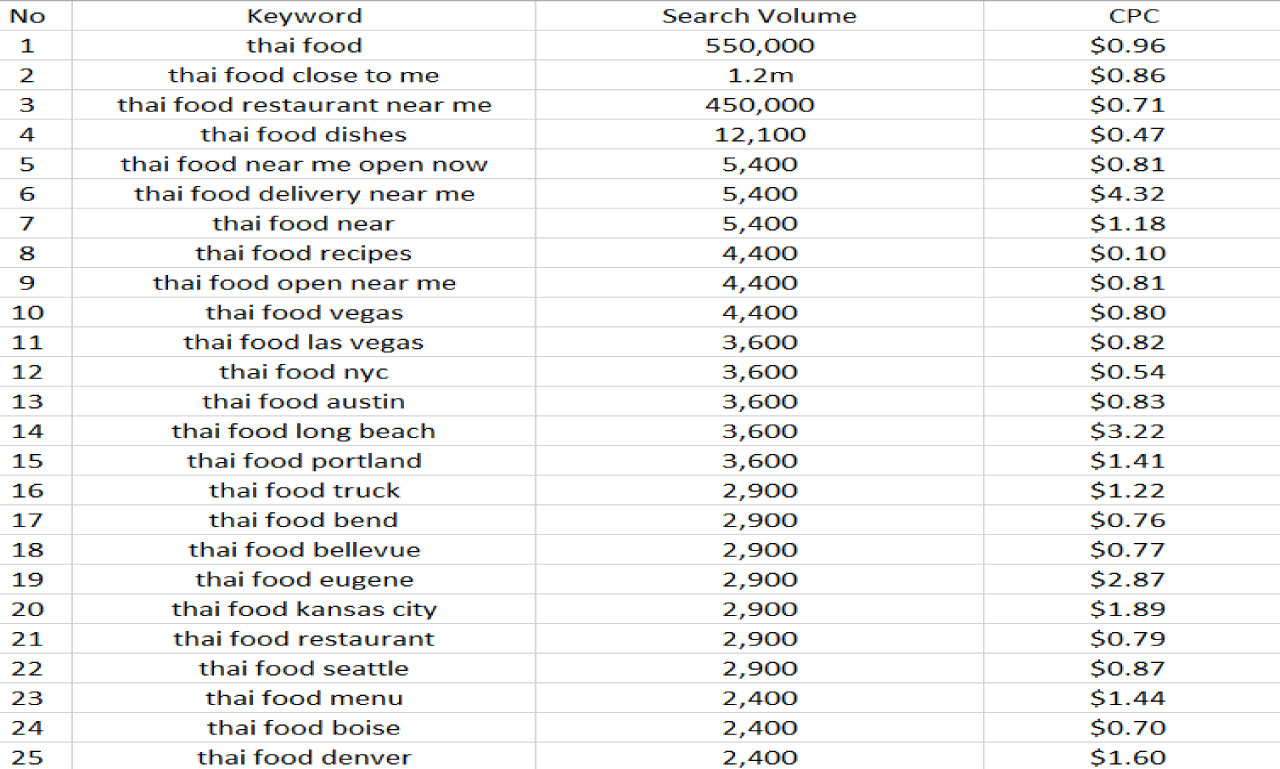This screenshot has height=769, width=1280.
Task: Click the 'thai food denver' keyword cell
Action: coord(304,757)
